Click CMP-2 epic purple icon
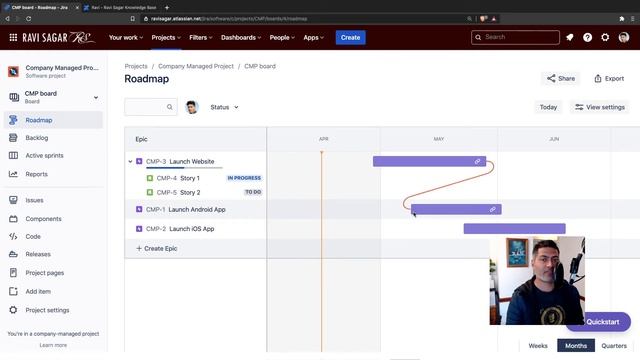The image size is (640, 360). tap(139, 229)
